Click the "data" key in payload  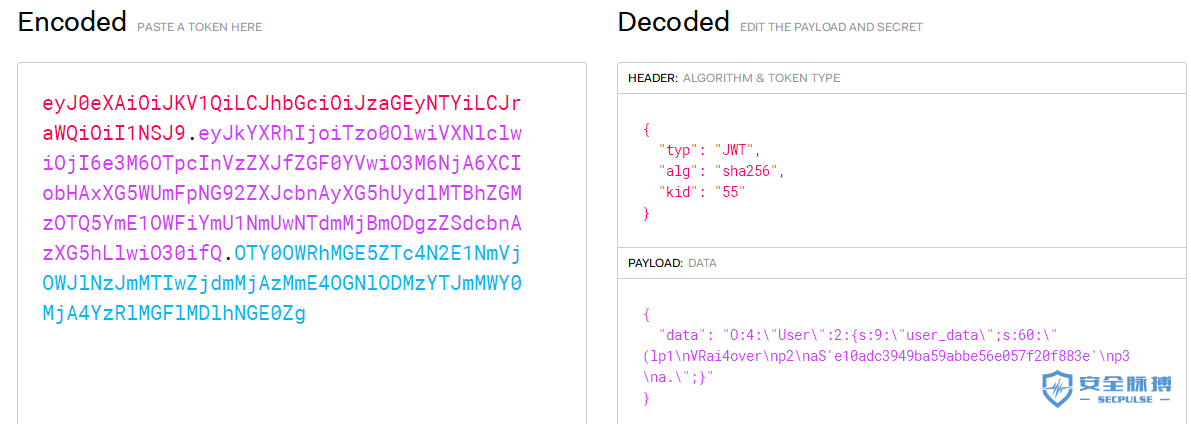pos(682,335)
